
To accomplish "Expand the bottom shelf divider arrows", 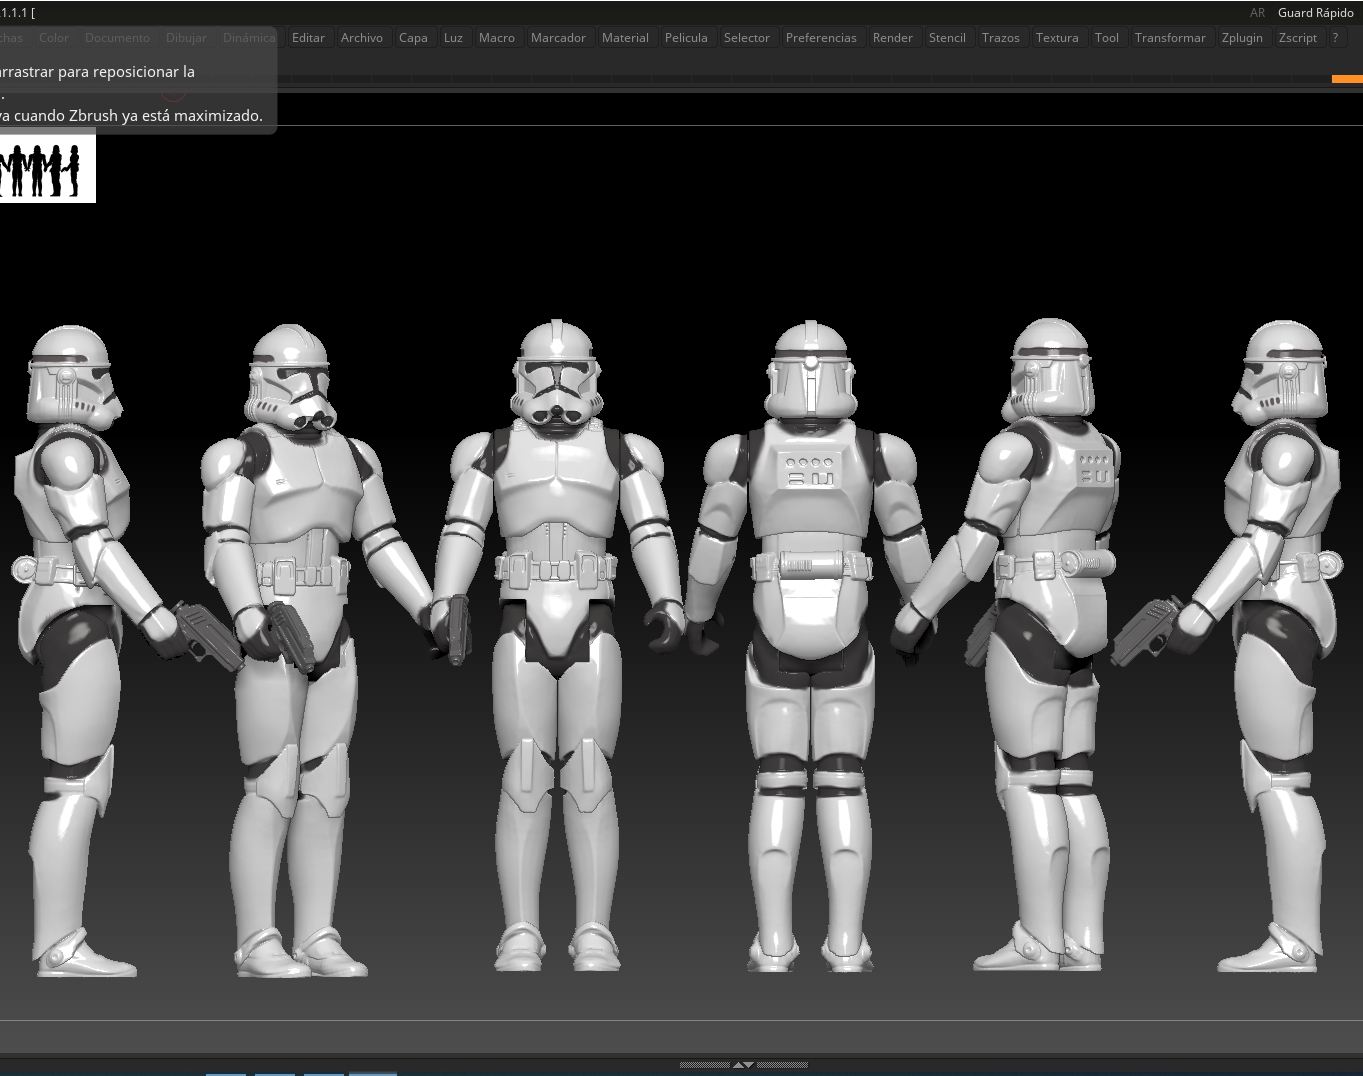I will tap(743, 1065).
